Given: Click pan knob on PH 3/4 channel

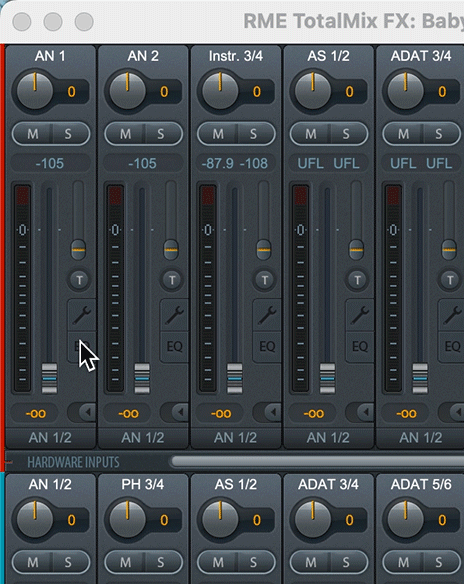Looking at the screenshot, I should tap(127, 519).
